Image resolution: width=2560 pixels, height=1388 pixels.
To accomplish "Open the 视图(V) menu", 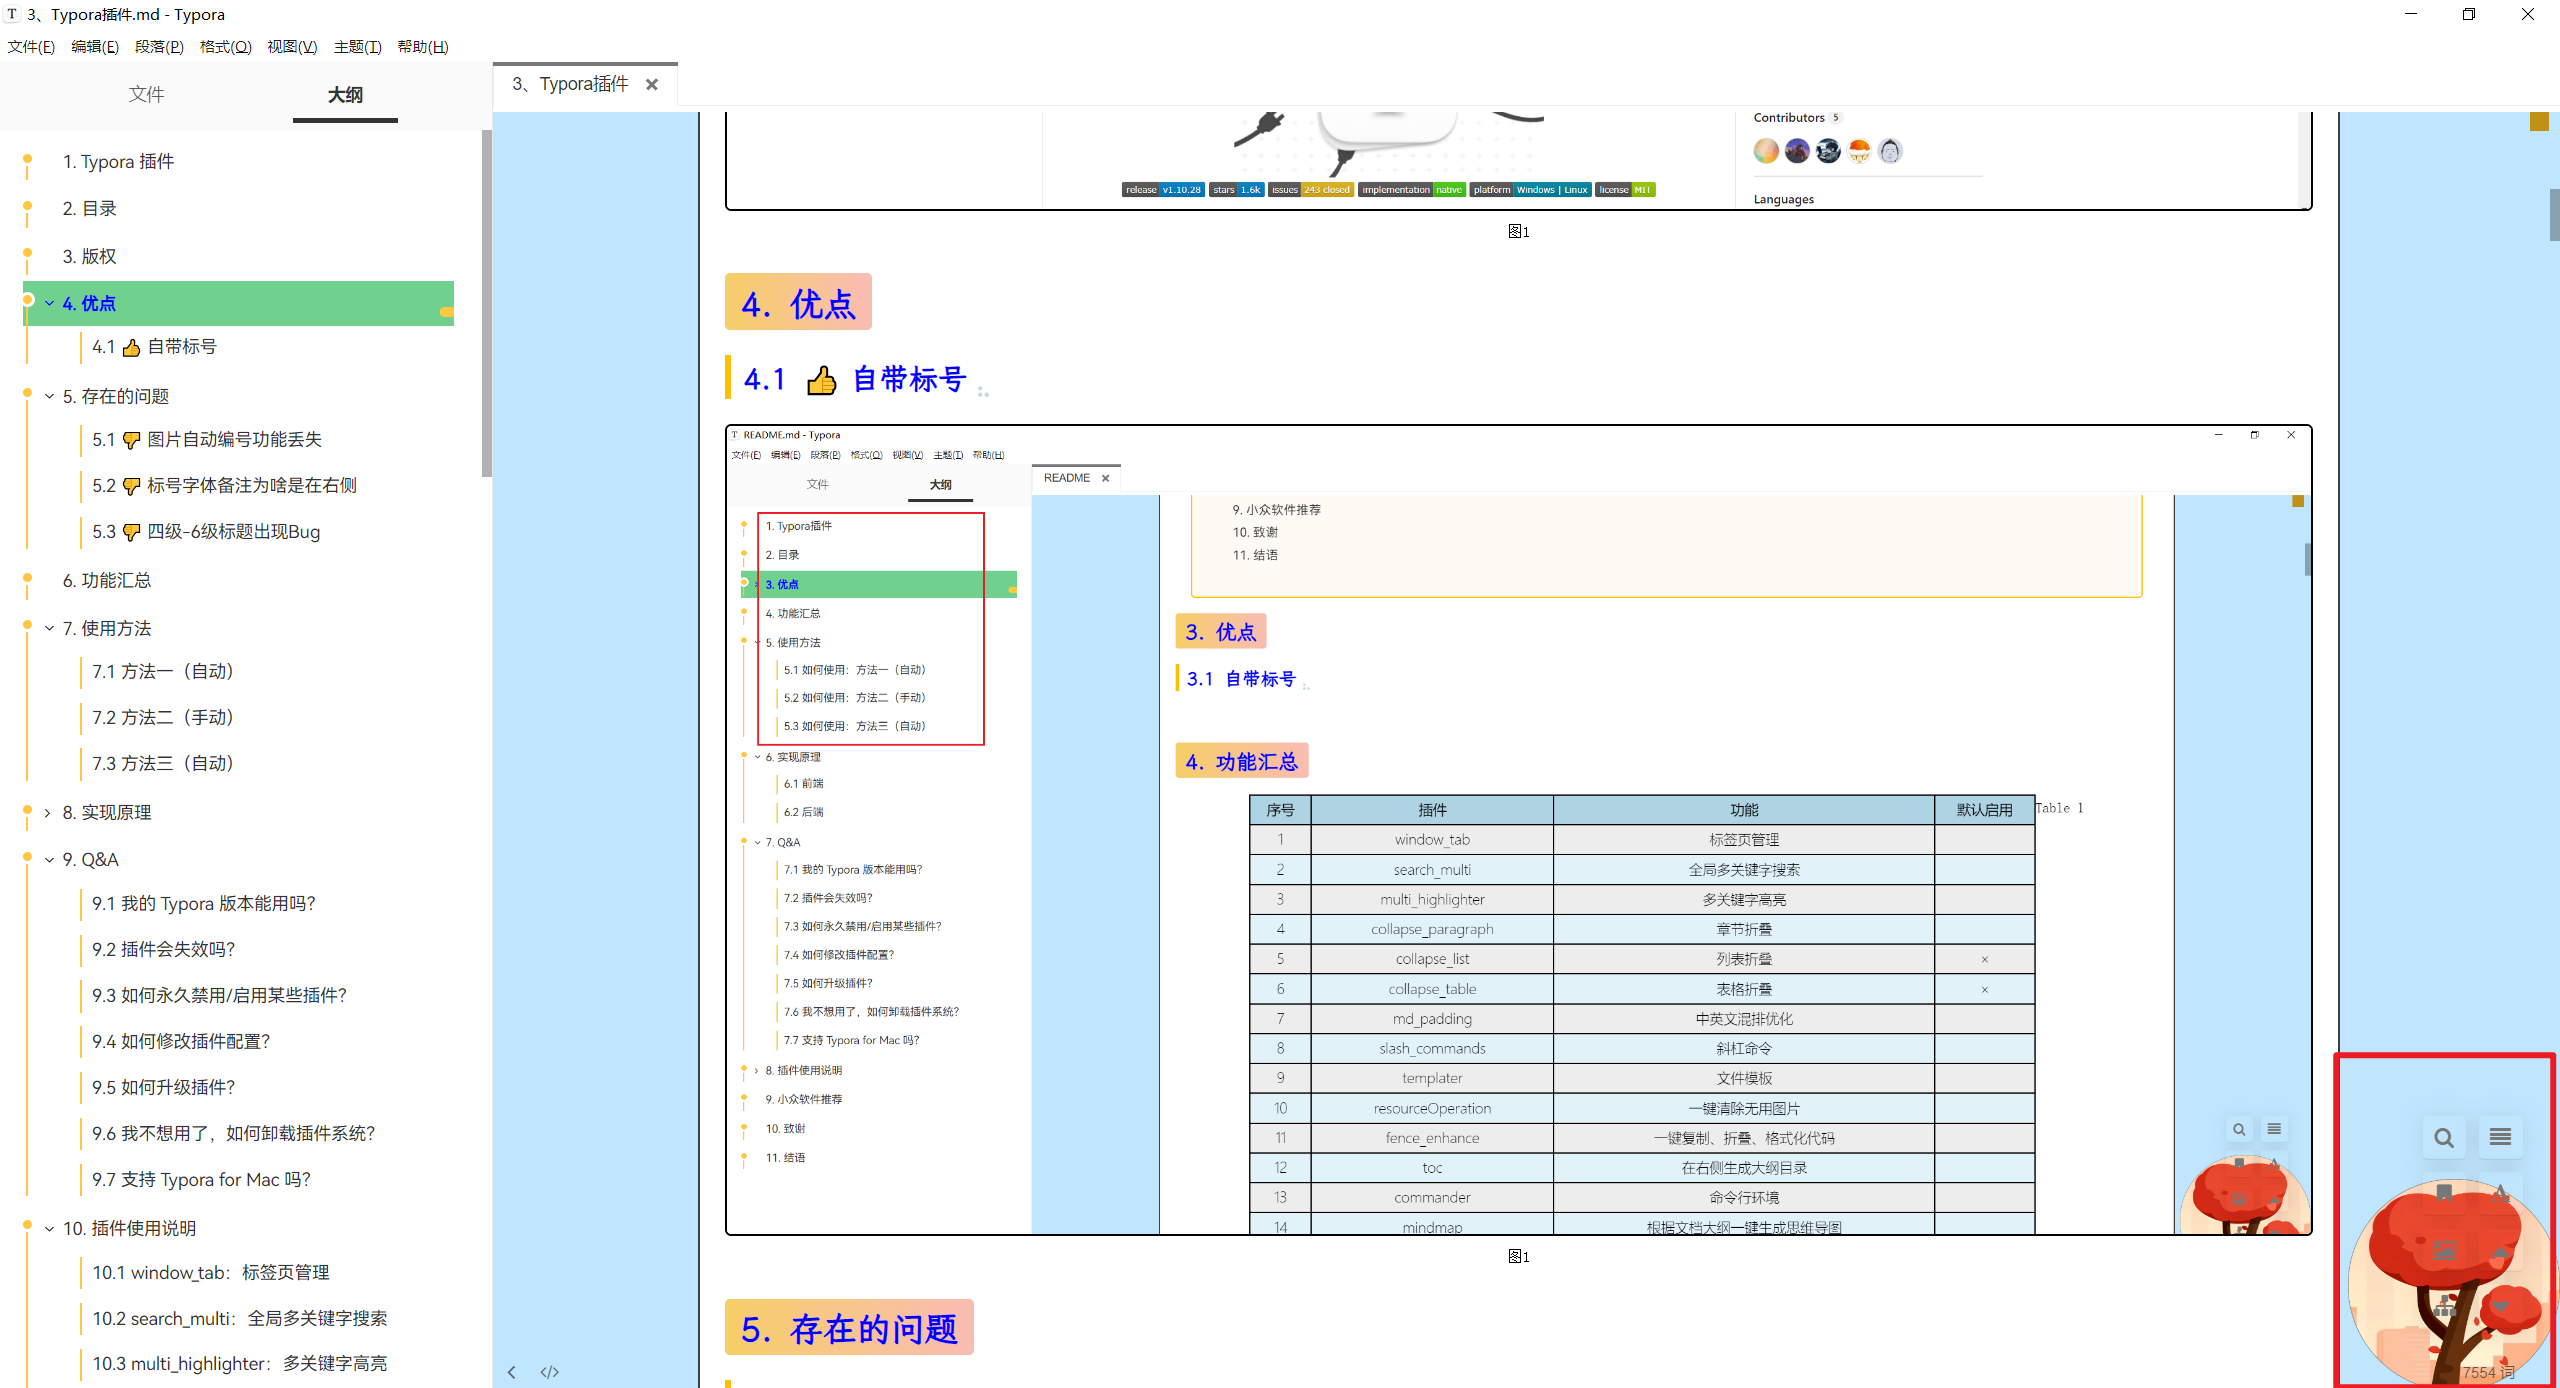I will (292, 47).
